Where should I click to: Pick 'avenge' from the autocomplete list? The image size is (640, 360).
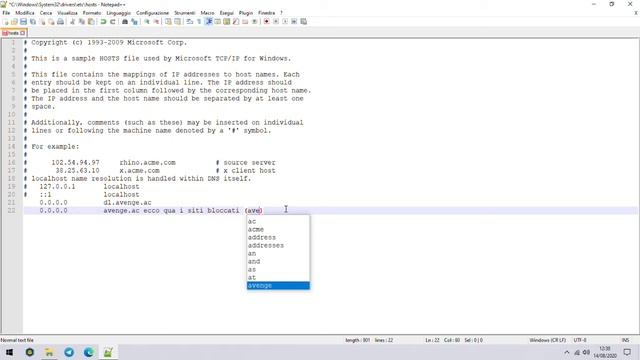[278, 285]
